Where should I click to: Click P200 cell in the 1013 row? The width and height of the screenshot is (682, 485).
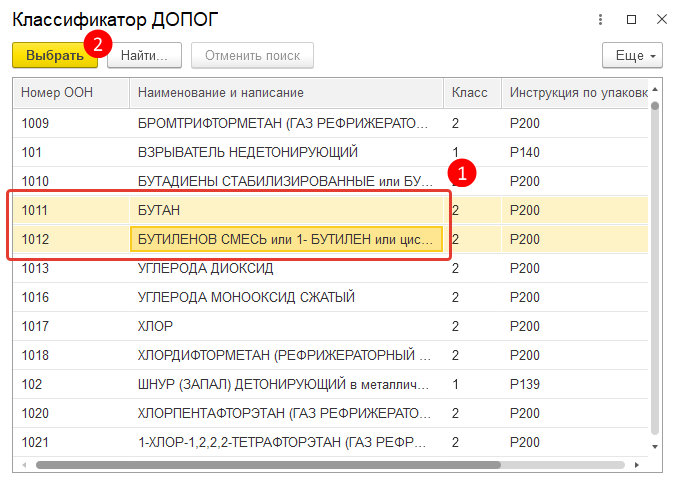tap(575, 268)
